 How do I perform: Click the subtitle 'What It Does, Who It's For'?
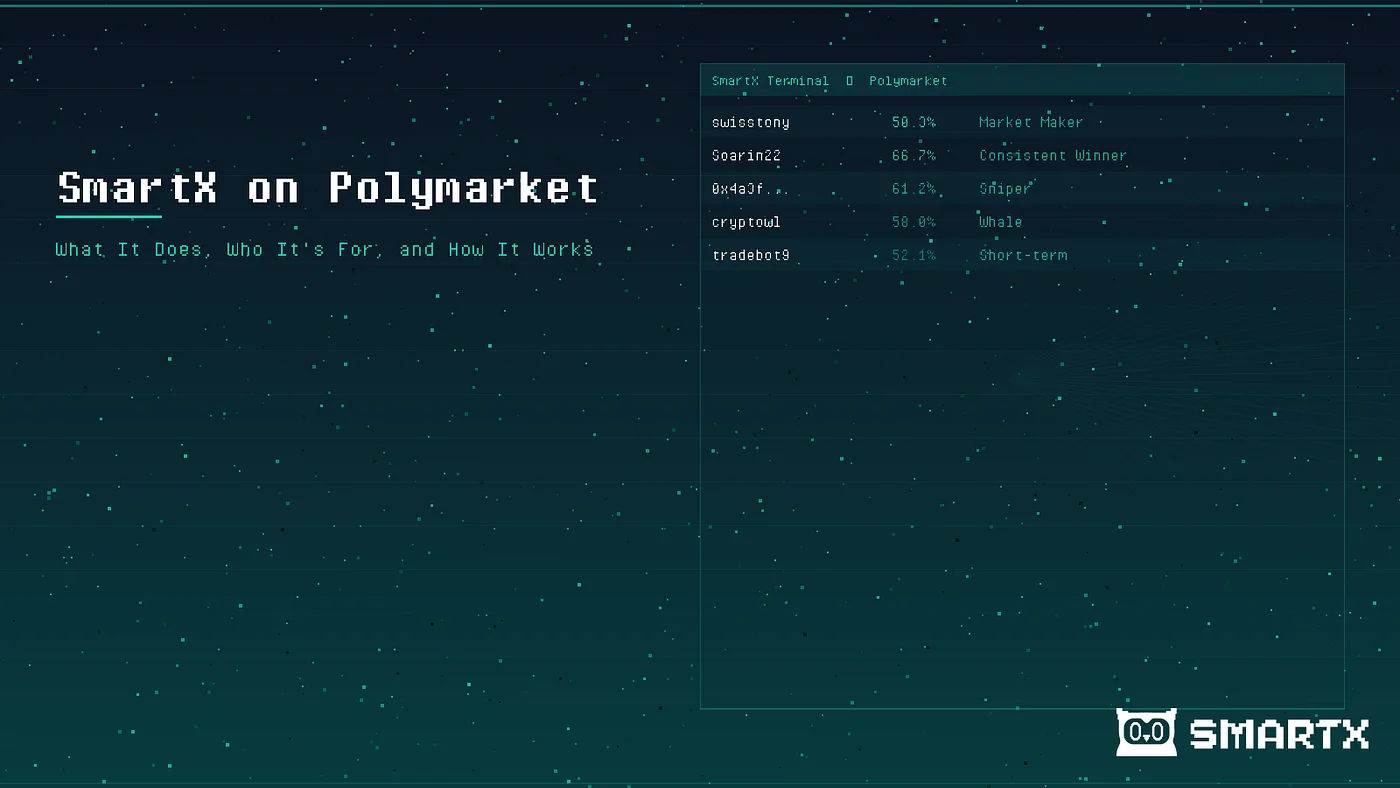(x=219, y=249)
